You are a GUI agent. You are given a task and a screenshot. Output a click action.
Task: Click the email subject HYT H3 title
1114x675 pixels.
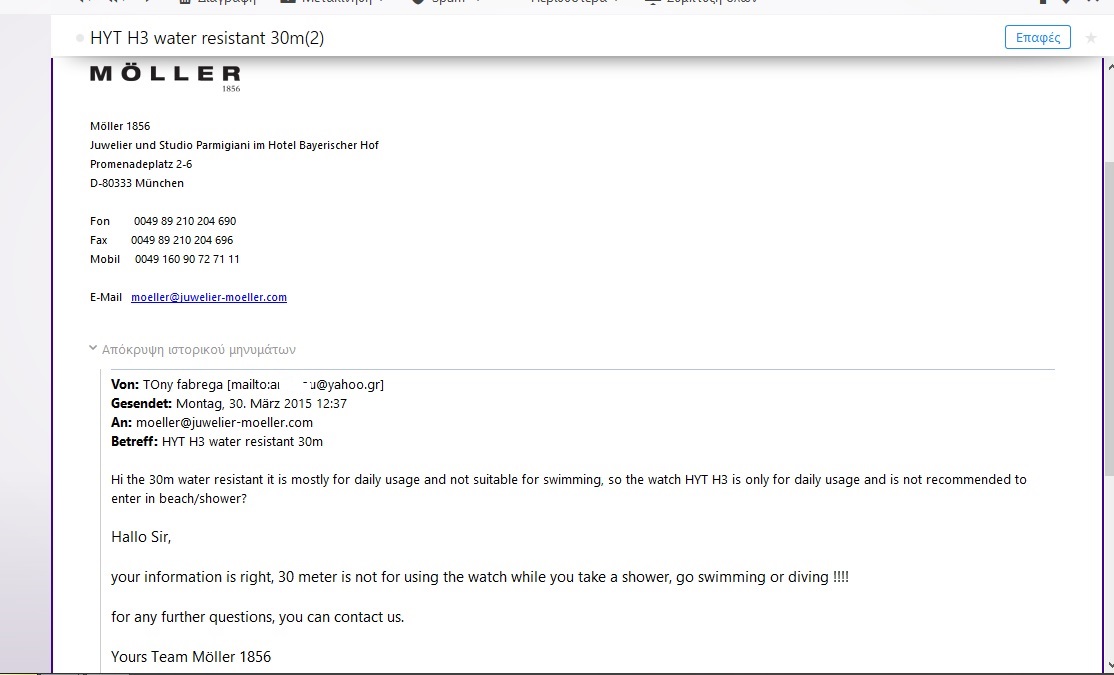tap(207, 38)
